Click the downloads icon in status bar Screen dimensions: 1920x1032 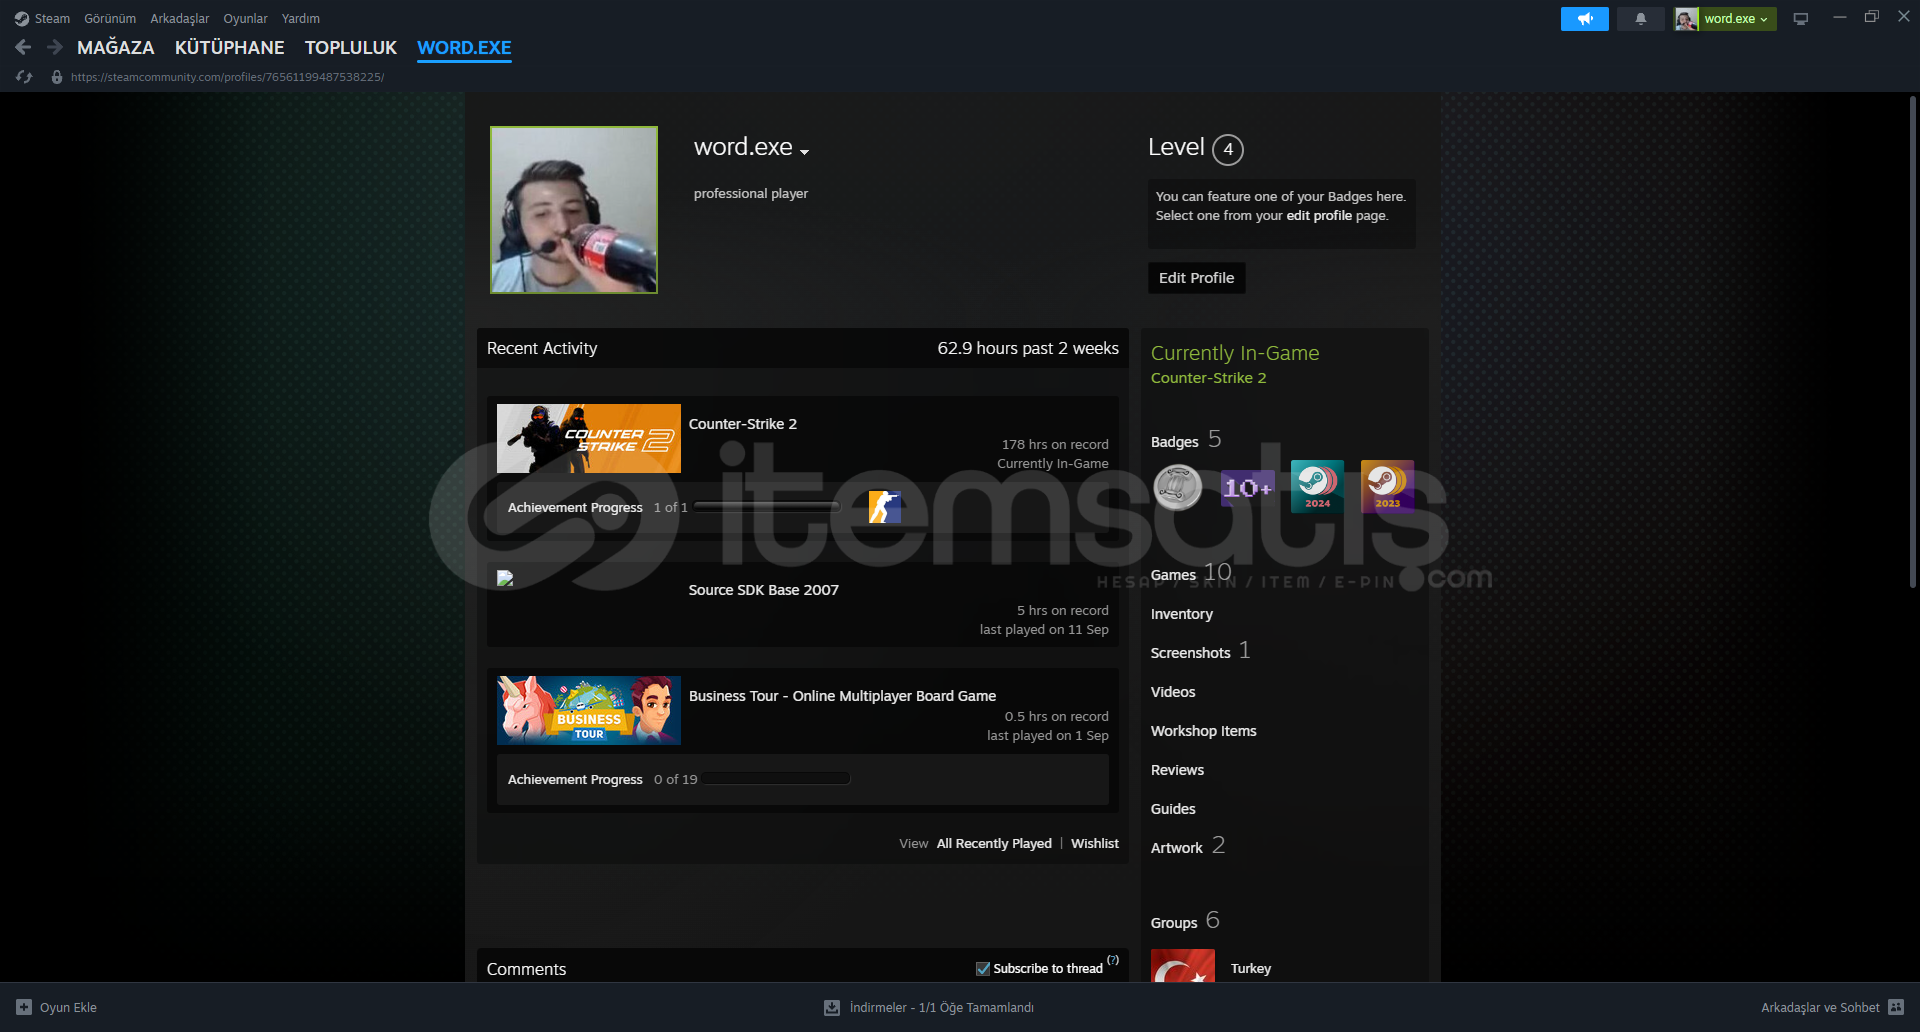pos(832,1007)
